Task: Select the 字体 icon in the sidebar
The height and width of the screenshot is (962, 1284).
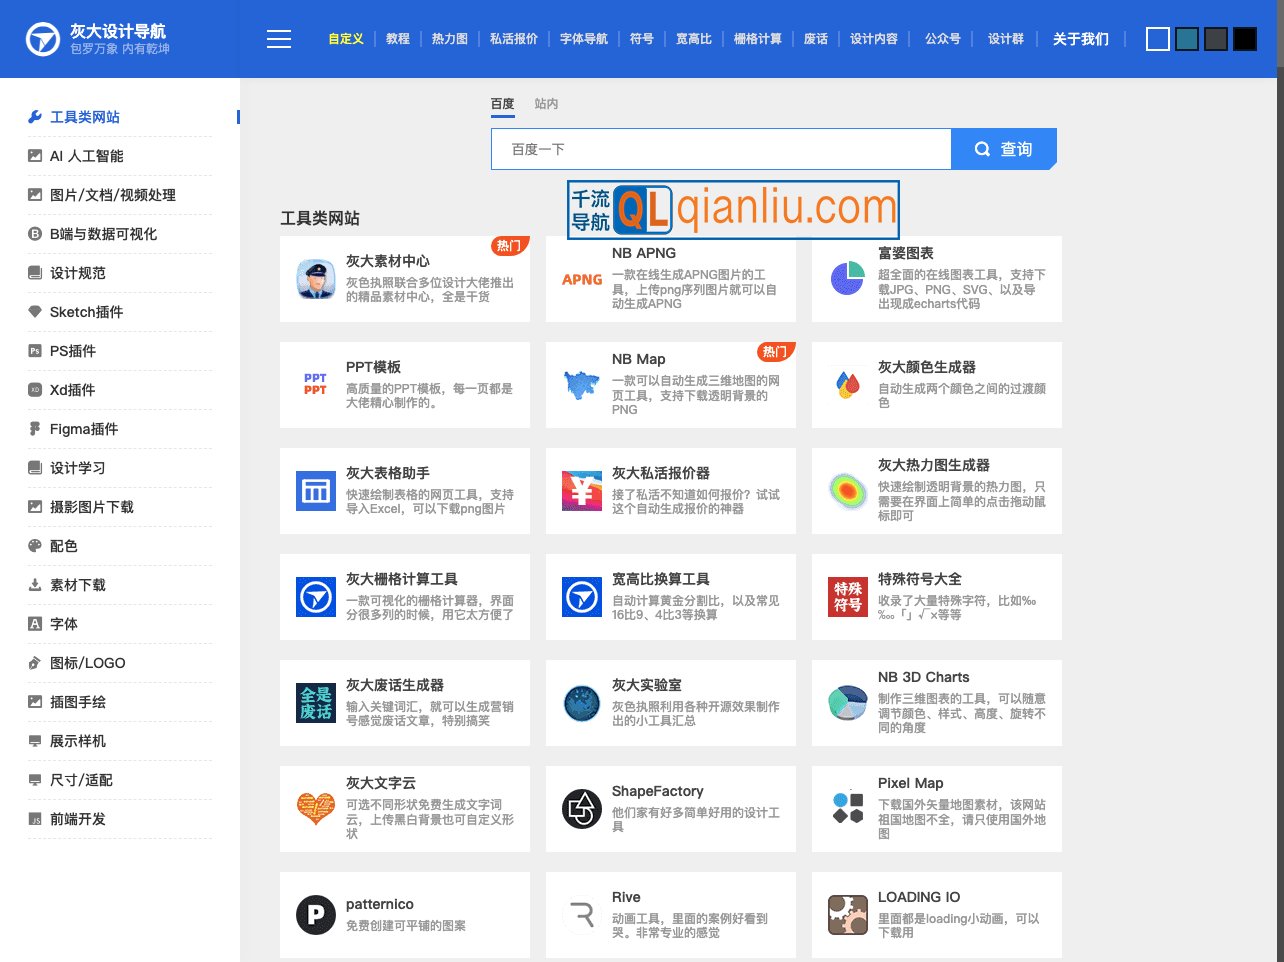Action: 34,624
